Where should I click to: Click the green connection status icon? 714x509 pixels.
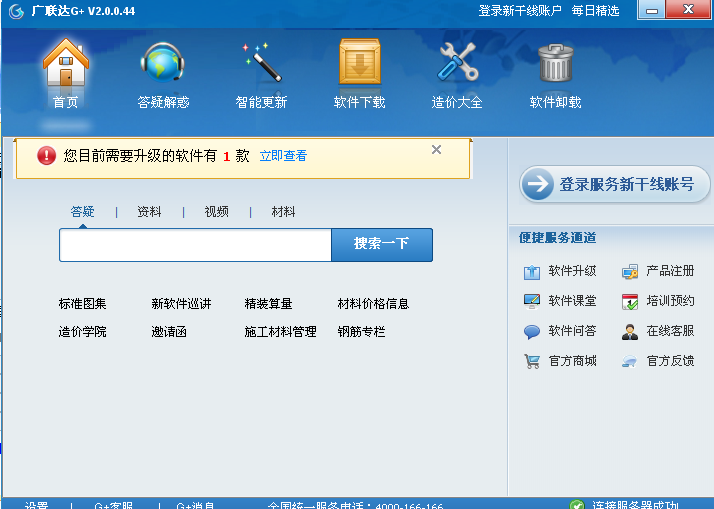pyautogui.click(x=577, y=504)
